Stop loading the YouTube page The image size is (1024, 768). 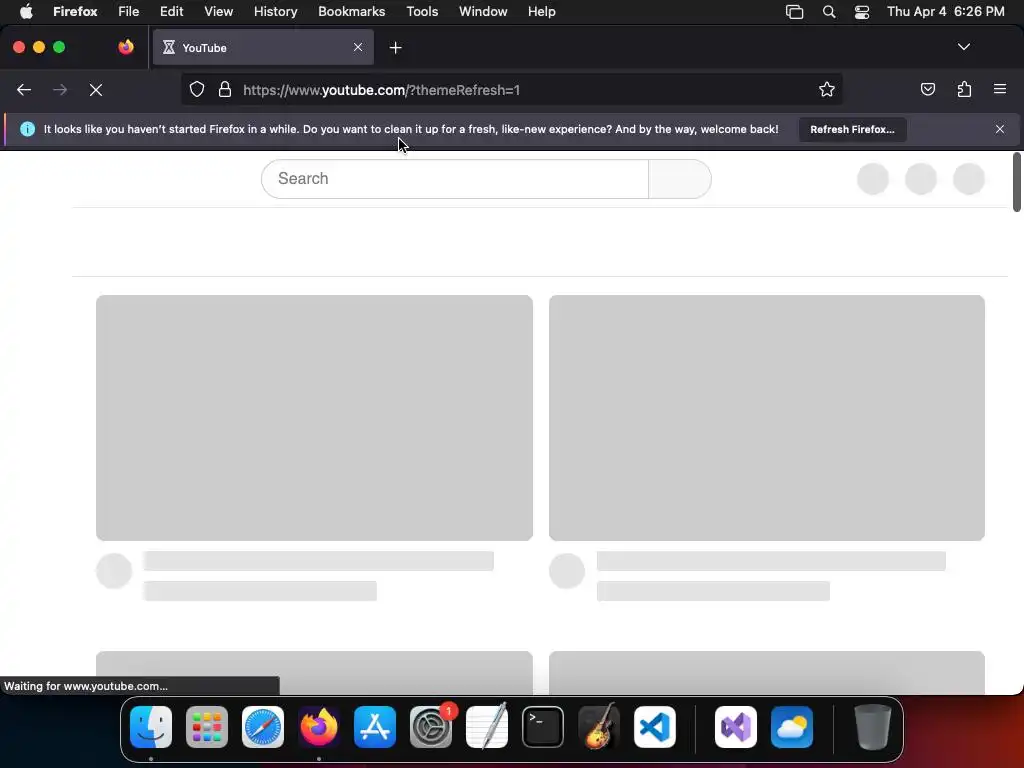(96, 90)
